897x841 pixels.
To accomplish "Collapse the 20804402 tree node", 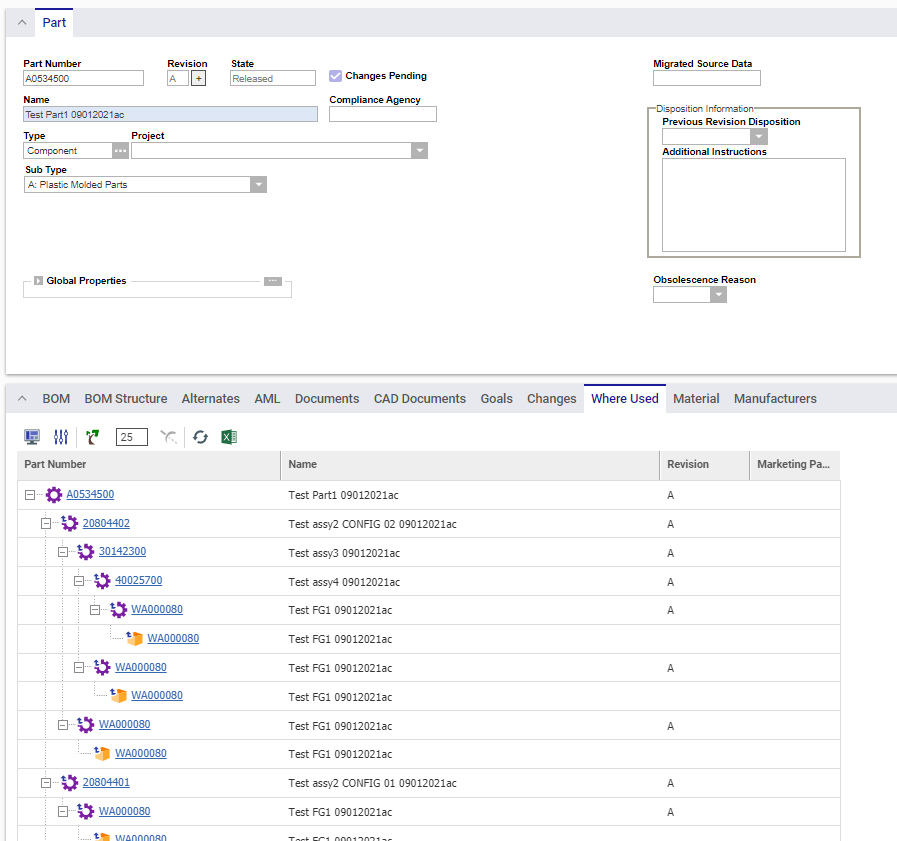I will pos(46,524).
